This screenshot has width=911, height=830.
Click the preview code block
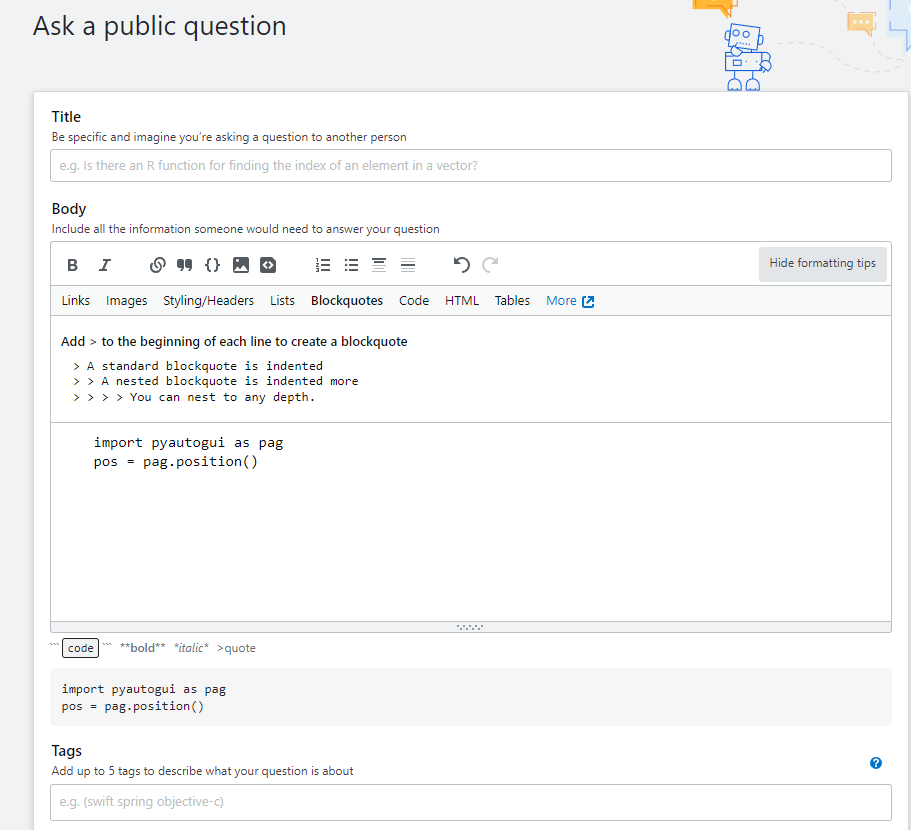[471, 697]
